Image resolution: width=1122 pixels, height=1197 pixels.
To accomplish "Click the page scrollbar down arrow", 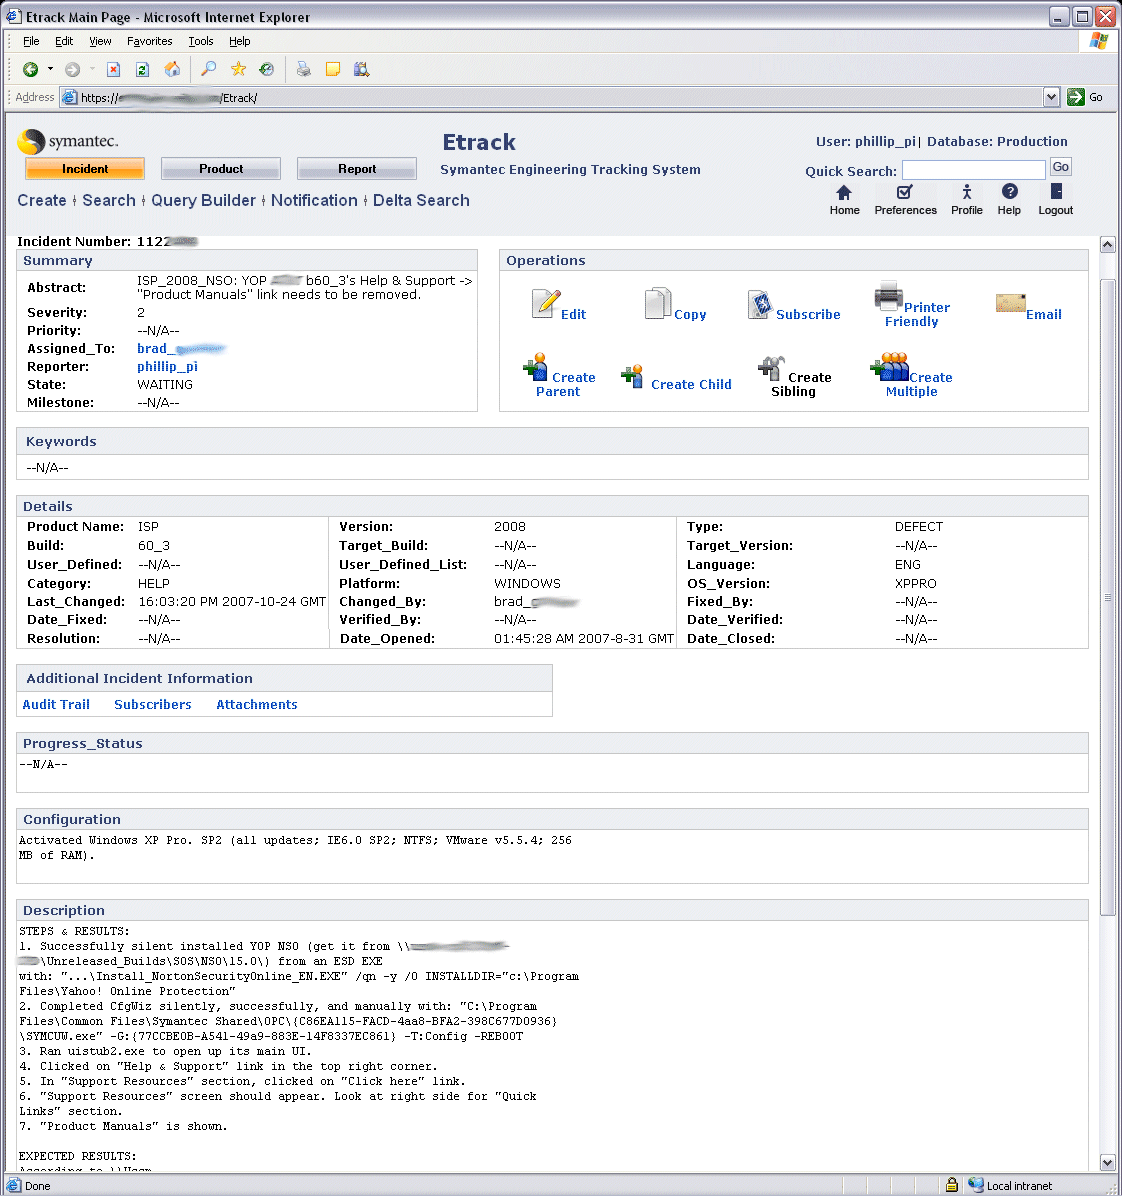I will 1107,1162.
